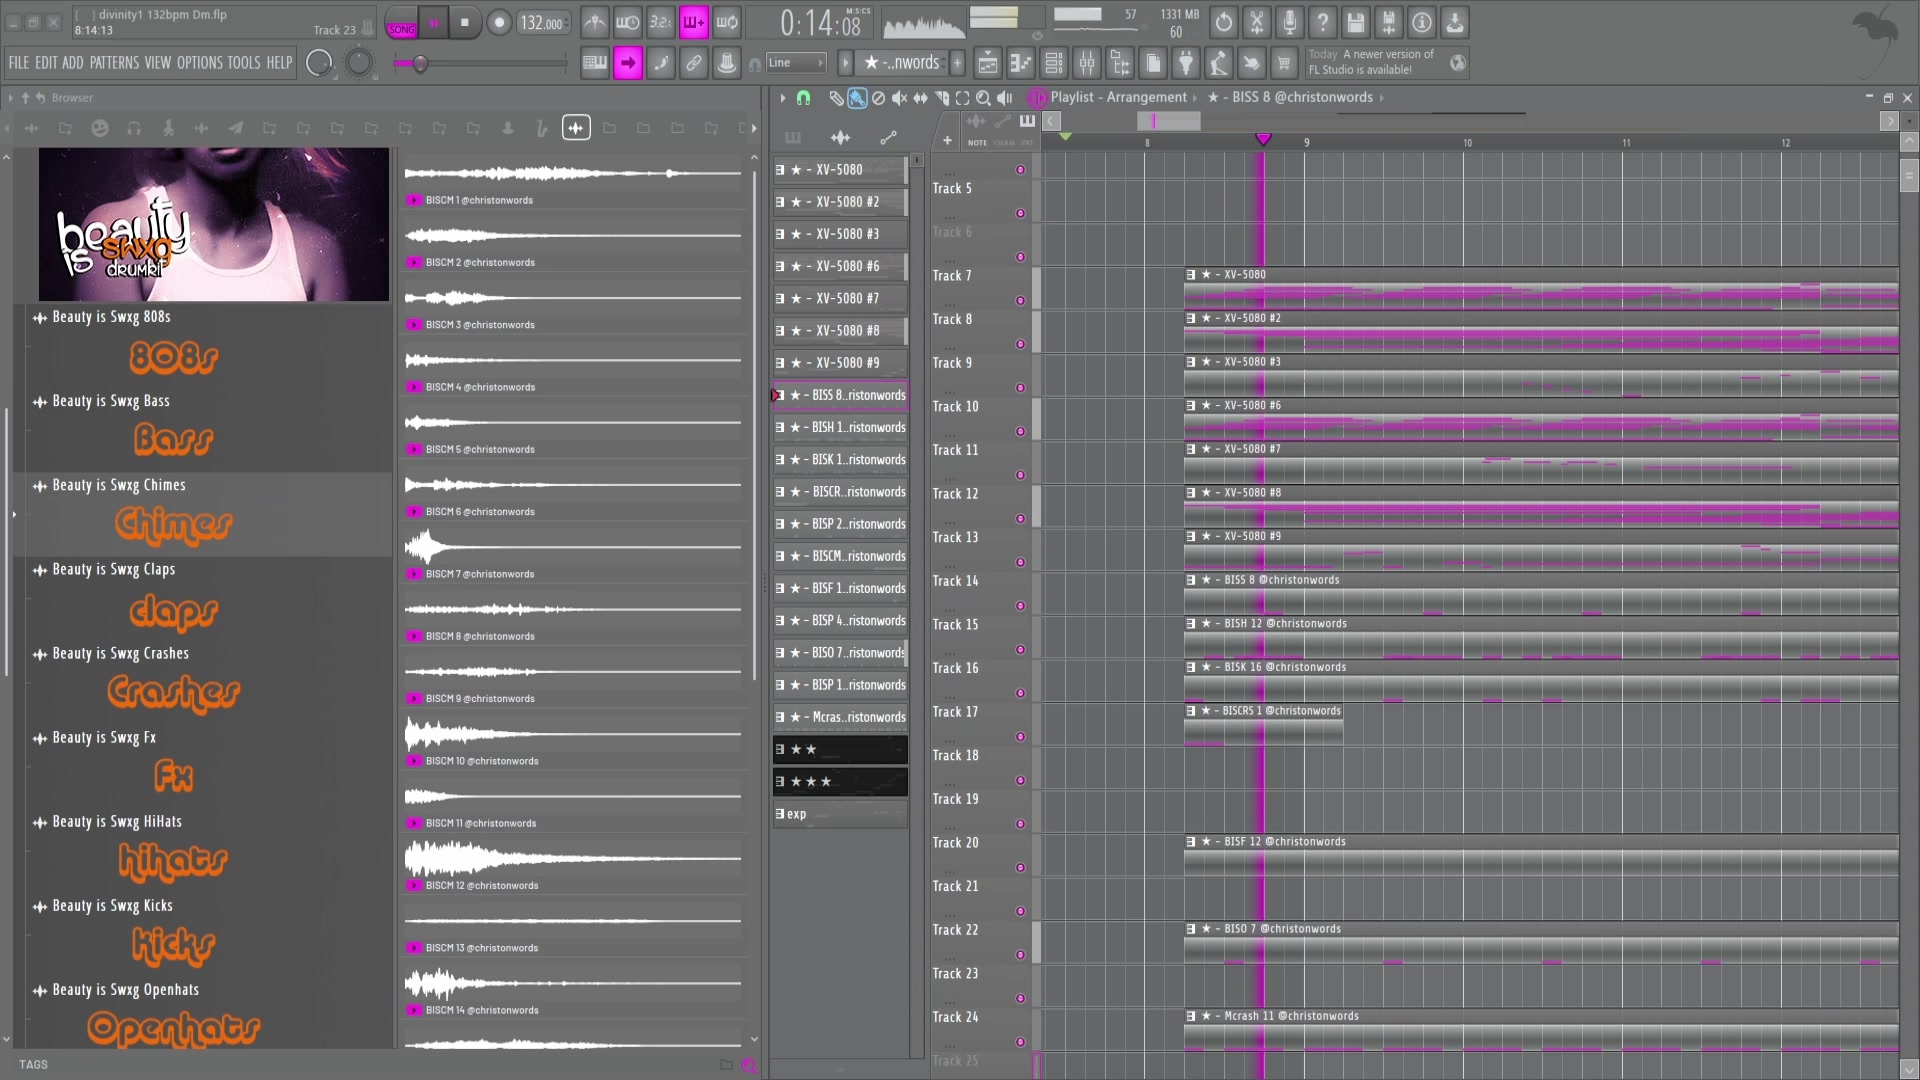Enable wait for input to start playing
Image resolution: width=1920 pixels, height=1080 pixels.
(628, 22)
